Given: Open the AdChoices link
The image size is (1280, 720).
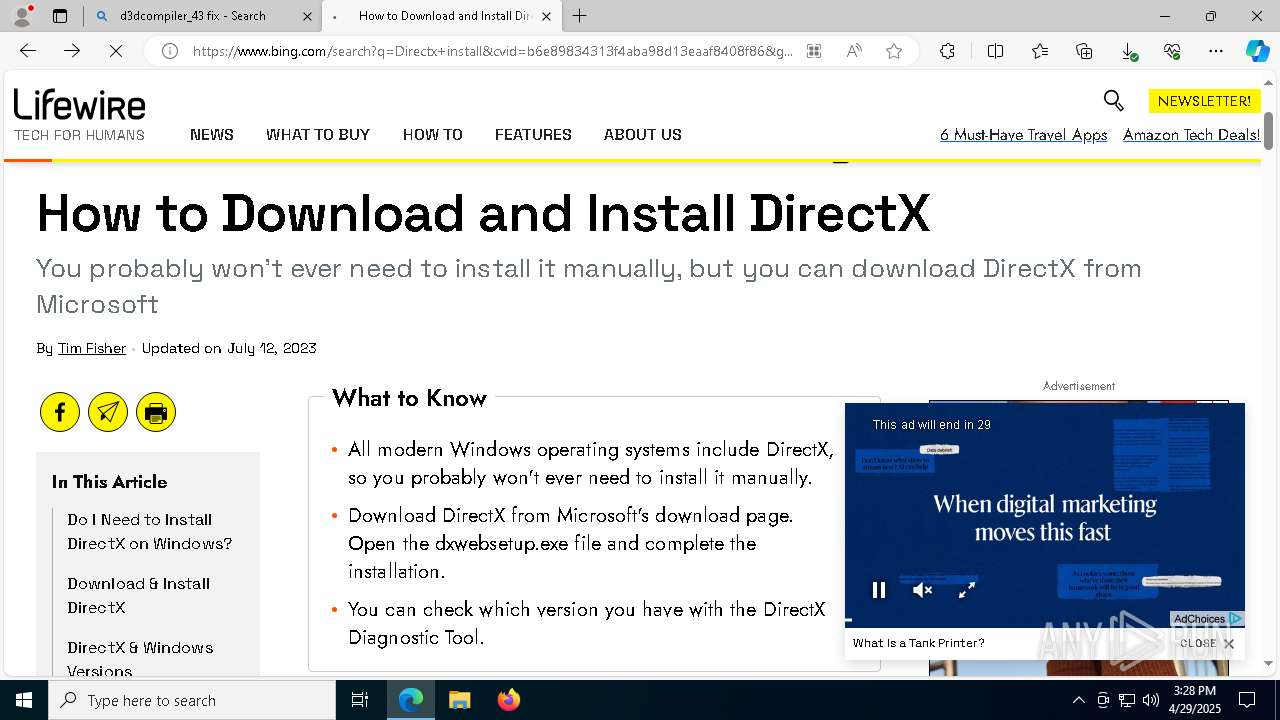Looking at the screenshot, I should (1206, 619).
